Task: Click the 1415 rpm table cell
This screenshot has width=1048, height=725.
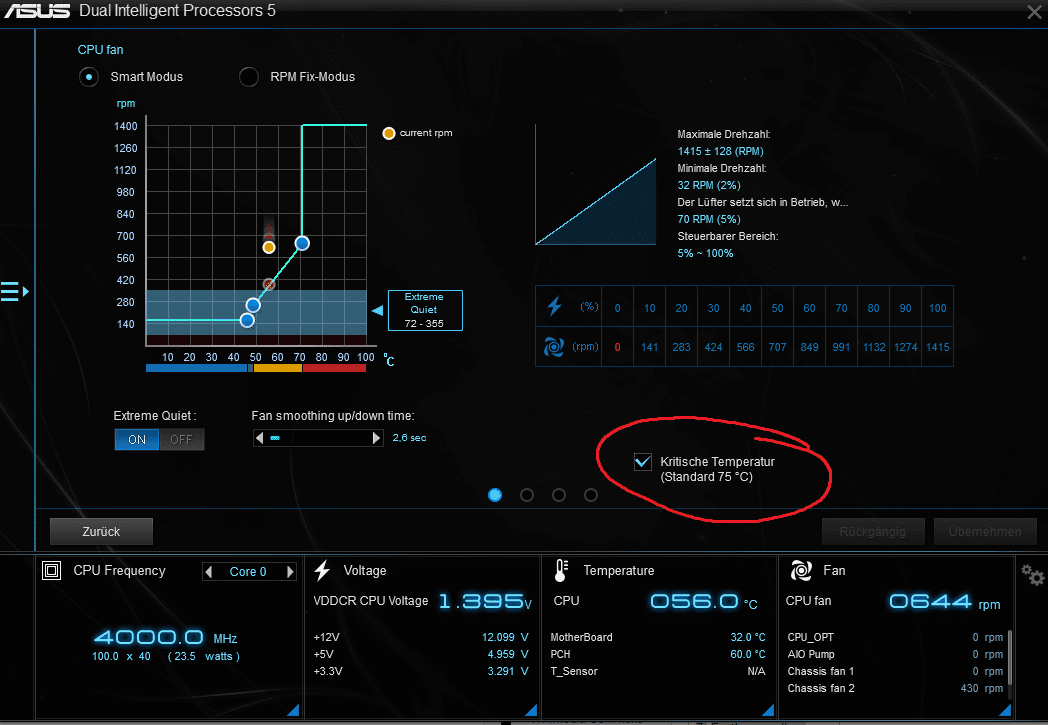Action: [938, 347]
